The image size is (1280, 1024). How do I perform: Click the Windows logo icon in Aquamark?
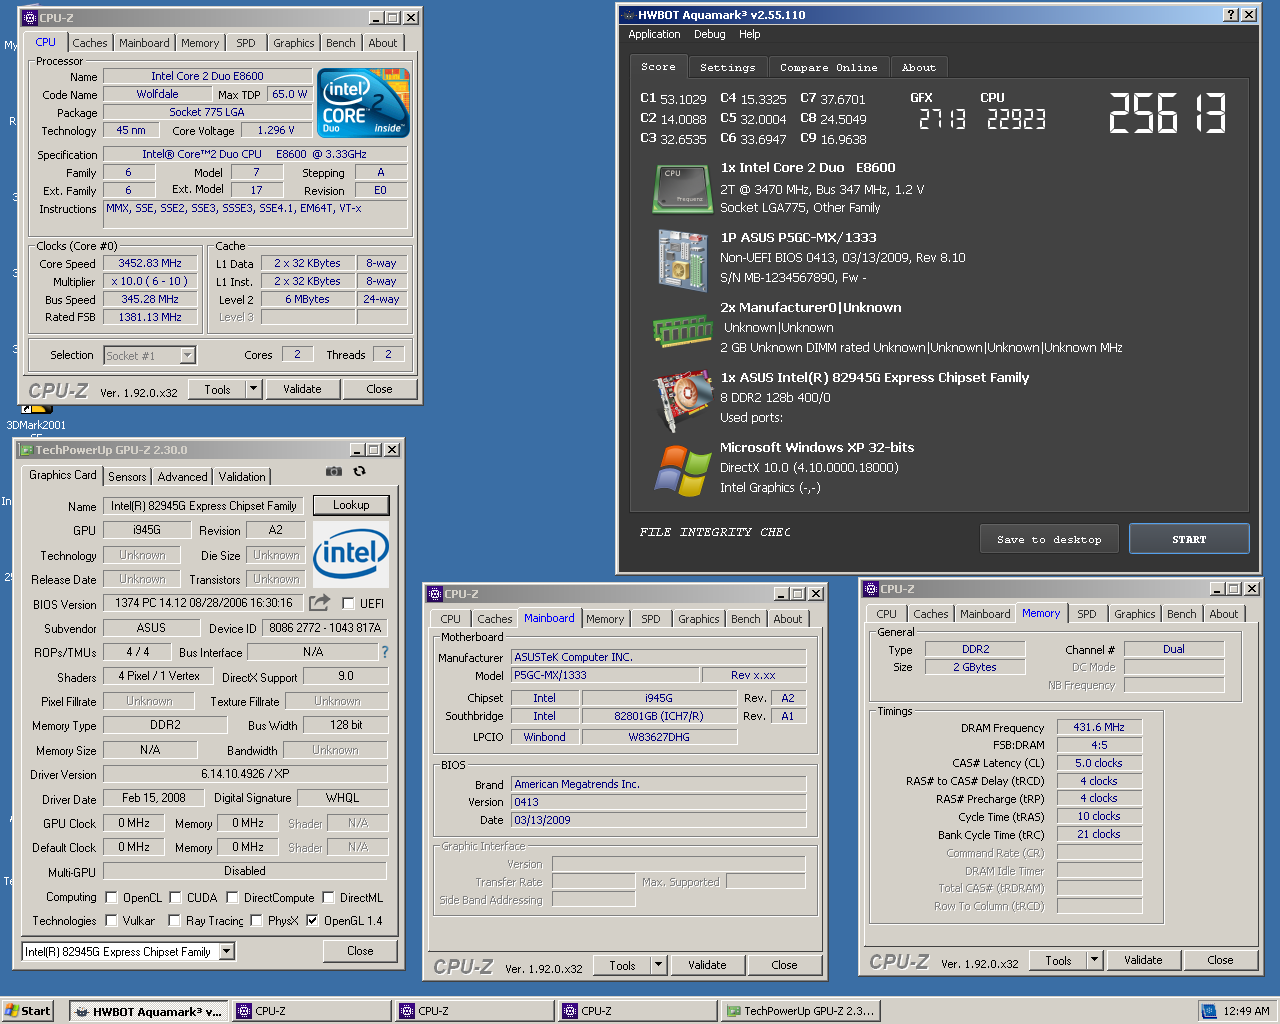pyautogui.click(x=682, y=470)
